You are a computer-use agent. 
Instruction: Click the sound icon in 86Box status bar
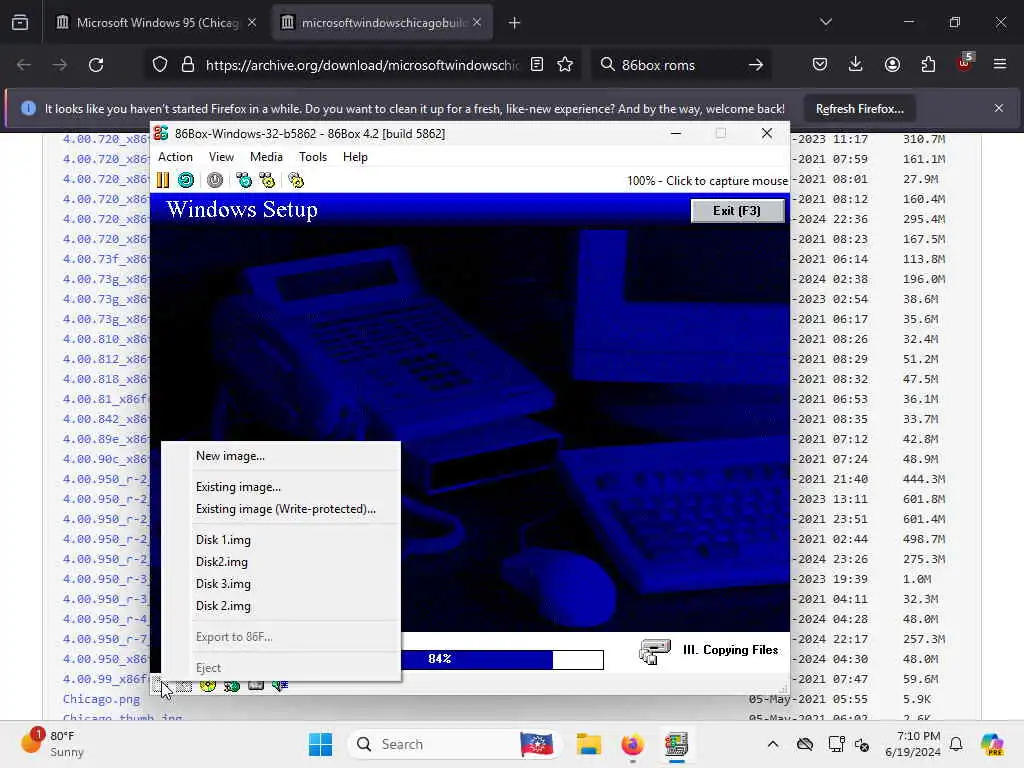coord(280,686)
